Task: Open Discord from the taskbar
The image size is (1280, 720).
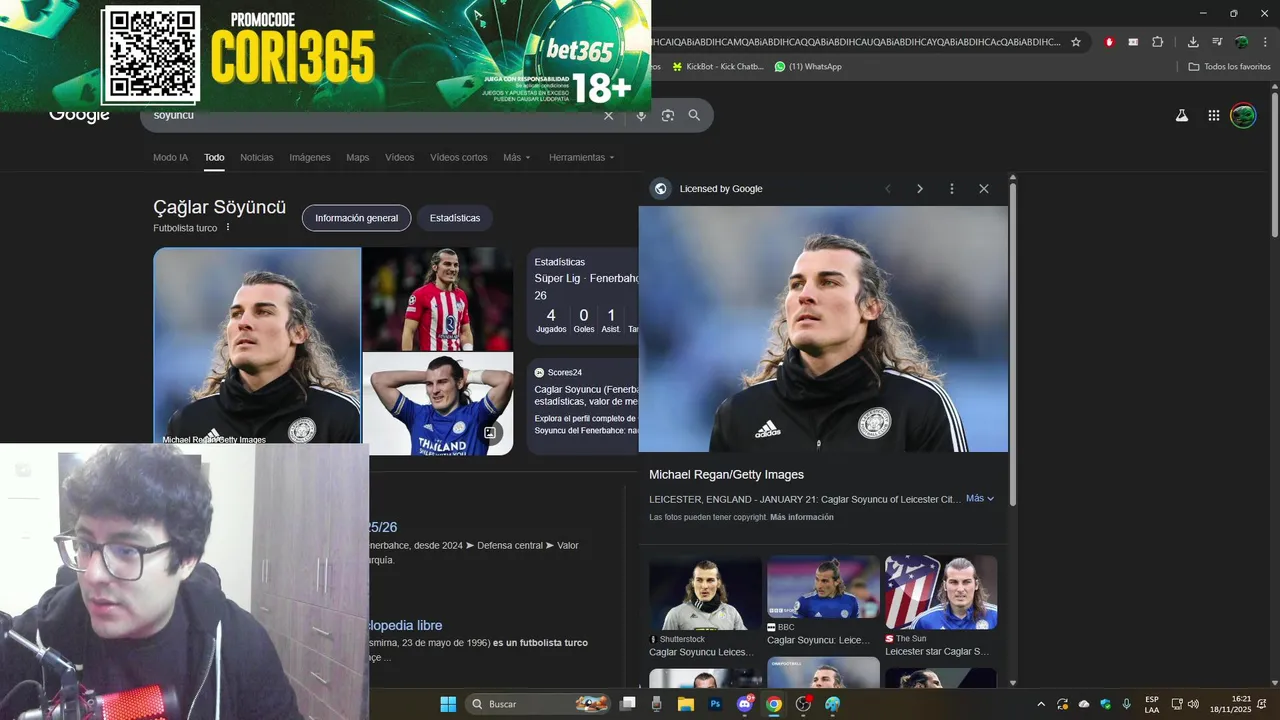Action: 744,704
